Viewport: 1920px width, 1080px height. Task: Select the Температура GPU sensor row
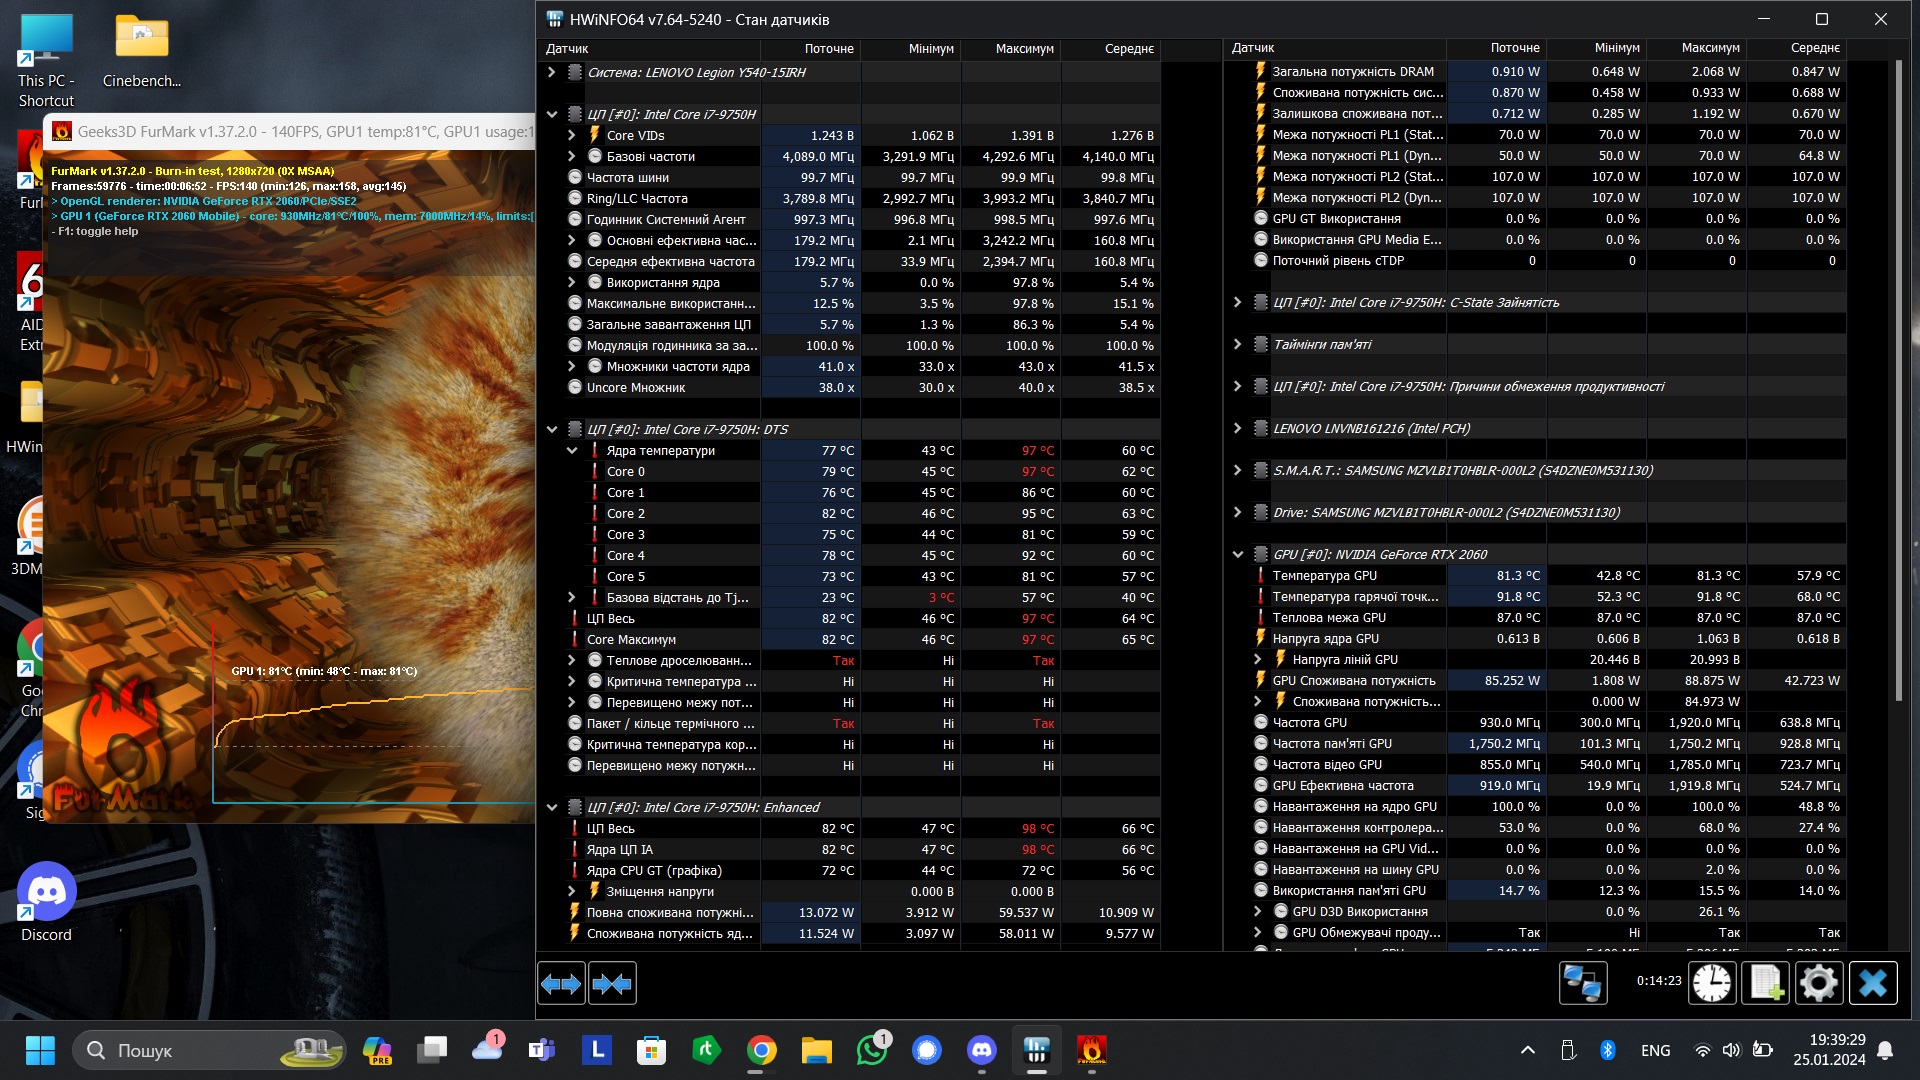pyautogui.click(x=1324, y=575)
